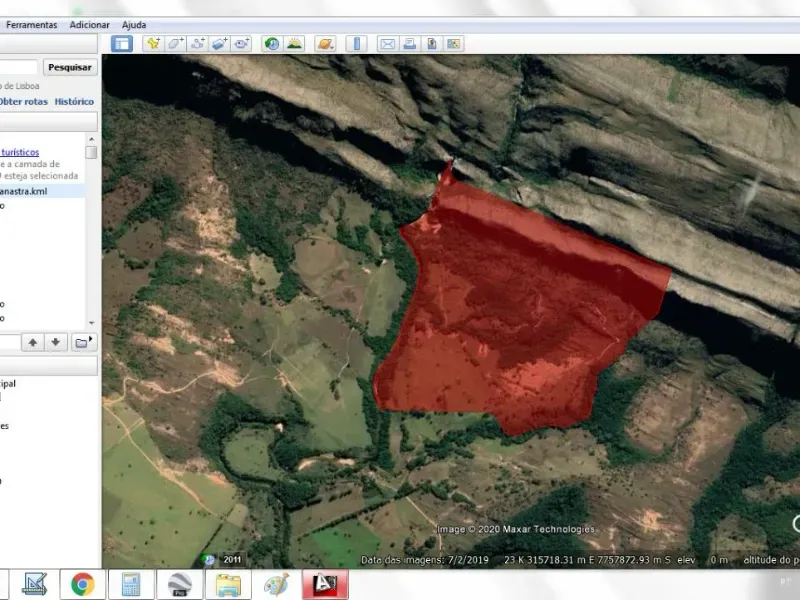800x600 pixels.
Task: Open the Ferramentas menu
Action: [x=31, y=24]
